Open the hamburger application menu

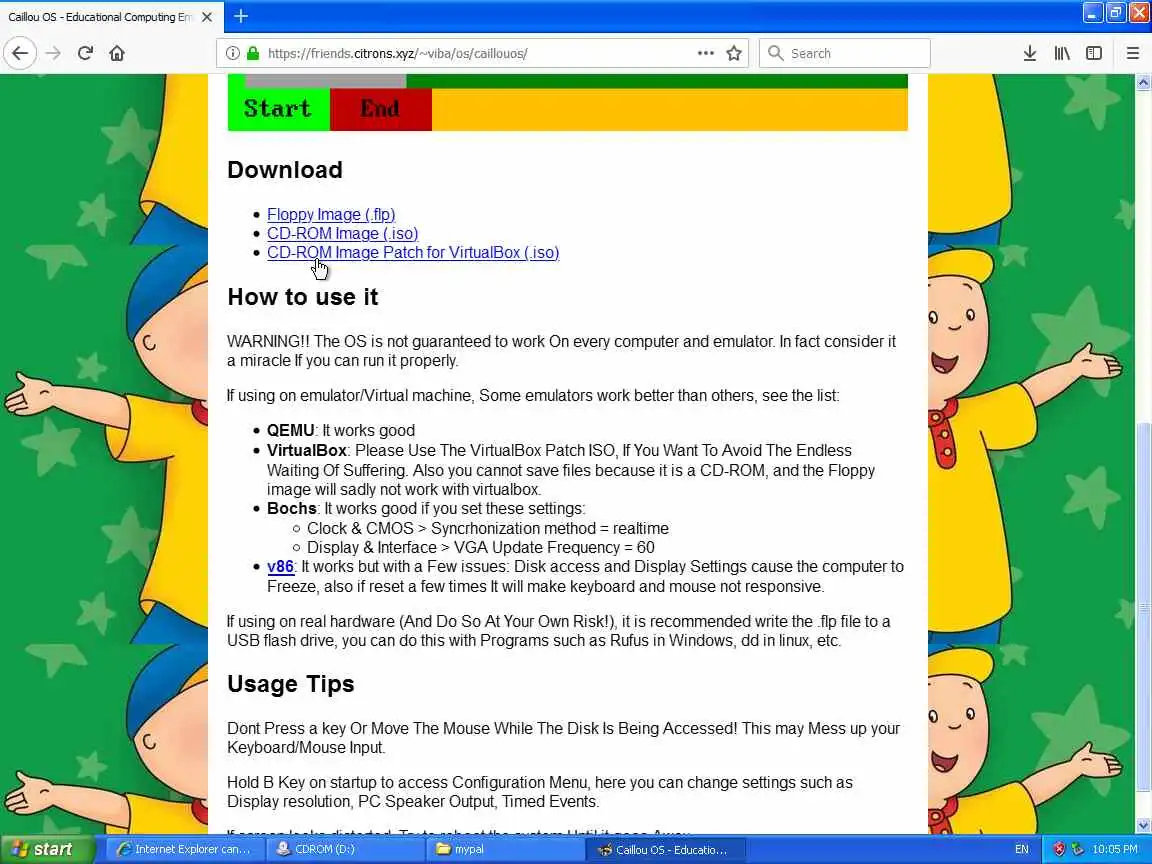pos(1132,53)
